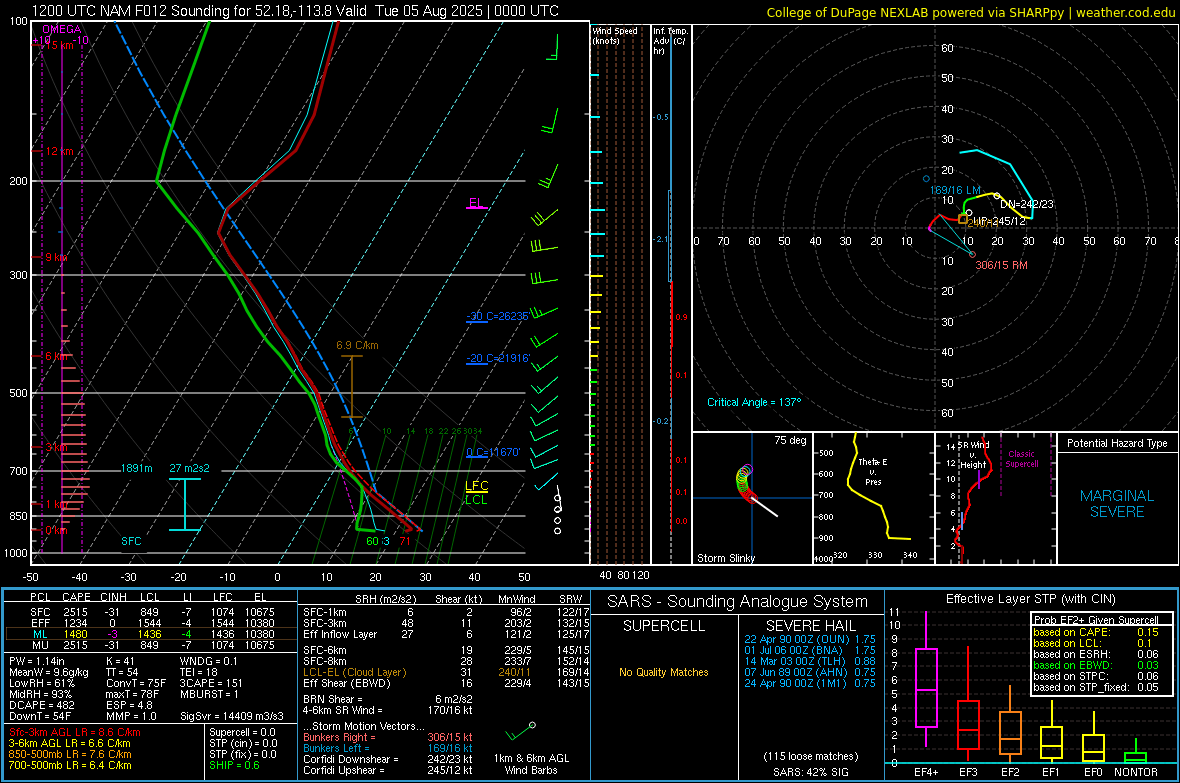This screenshot has height=783, width=1180.
Task: Click the magenta 'EL' level marker
Action: 476,203
